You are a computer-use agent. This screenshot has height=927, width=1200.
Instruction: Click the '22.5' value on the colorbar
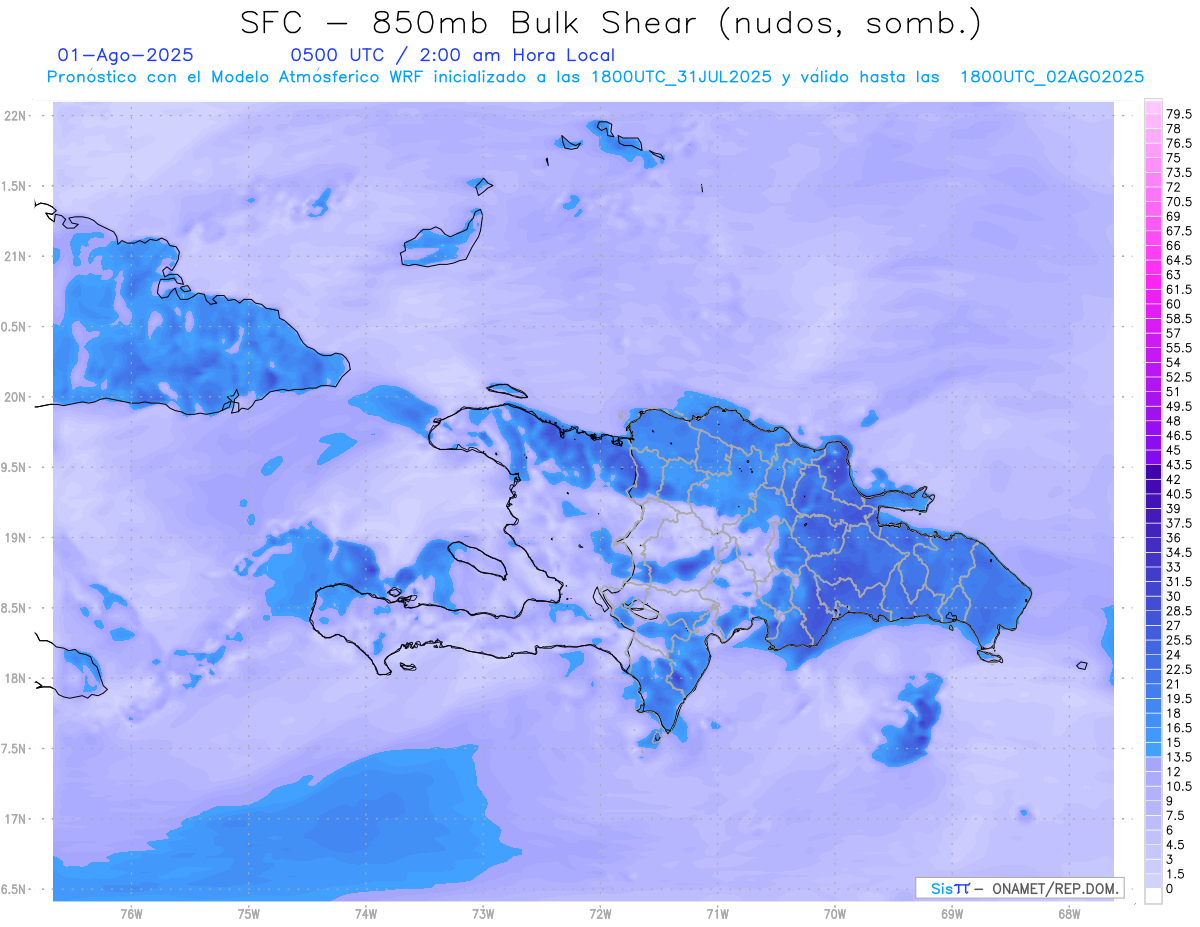[x=1179, y=669]
